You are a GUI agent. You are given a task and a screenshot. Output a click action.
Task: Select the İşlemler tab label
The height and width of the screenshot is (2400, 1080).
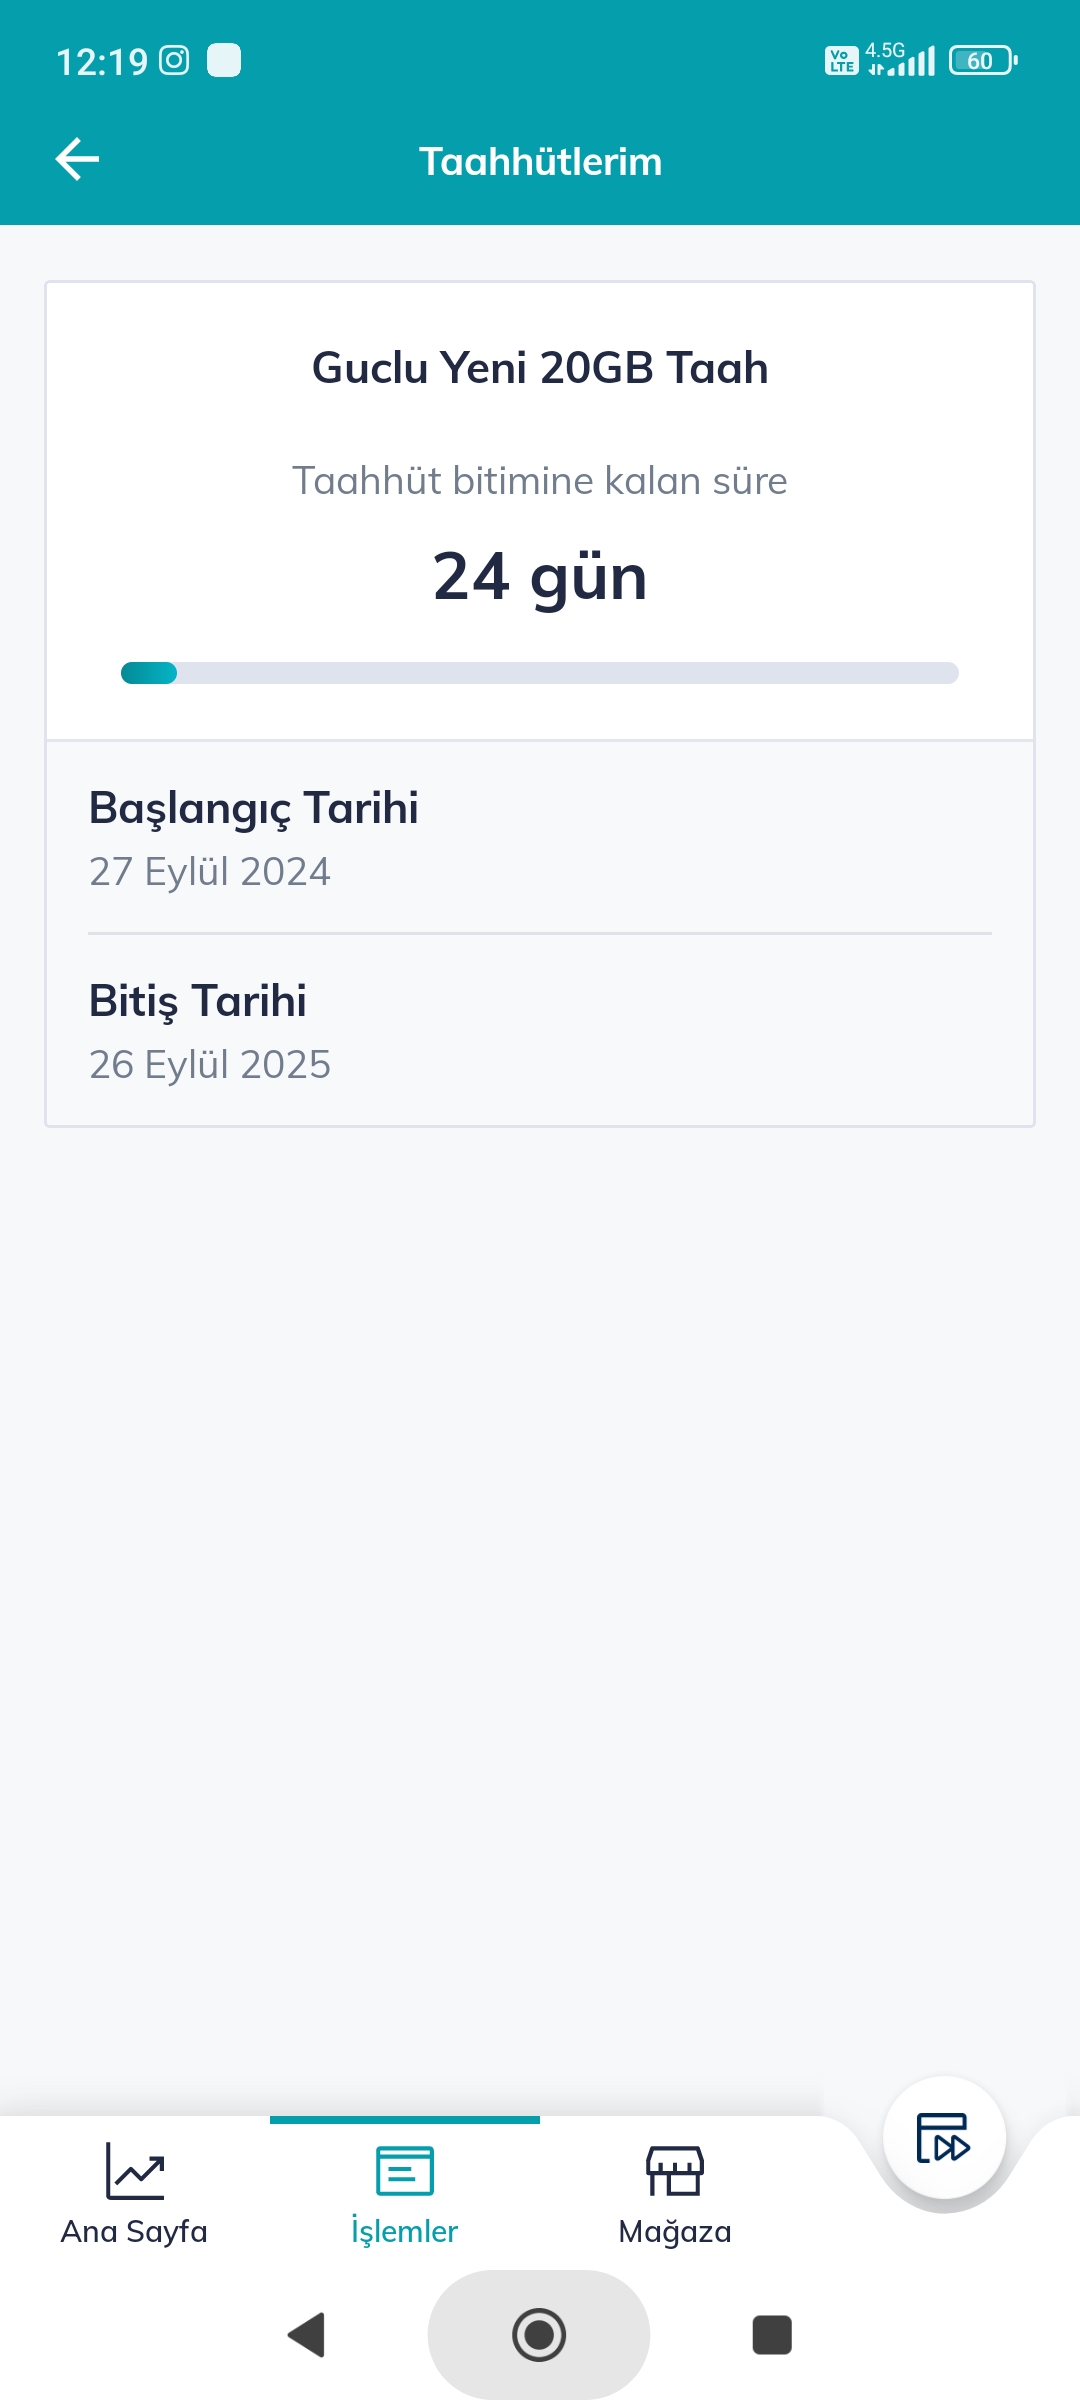pyautogui.click(x=404, y=2231)
